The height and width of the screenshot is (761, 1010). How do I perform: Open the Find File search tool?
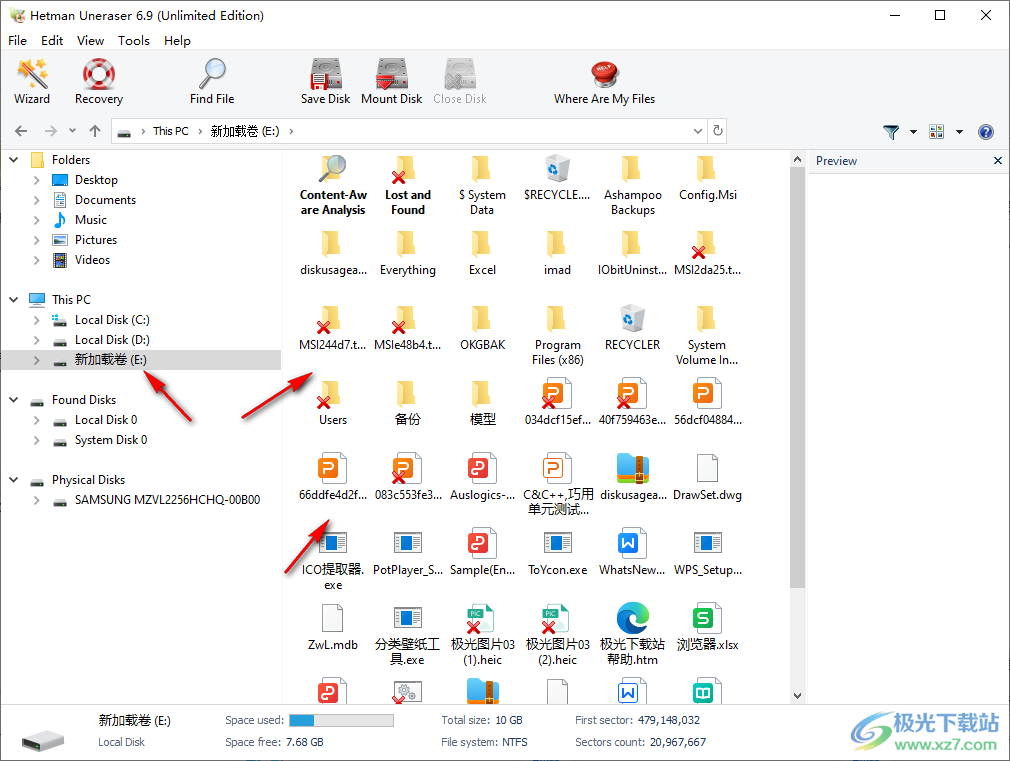(x=212, y=81)
